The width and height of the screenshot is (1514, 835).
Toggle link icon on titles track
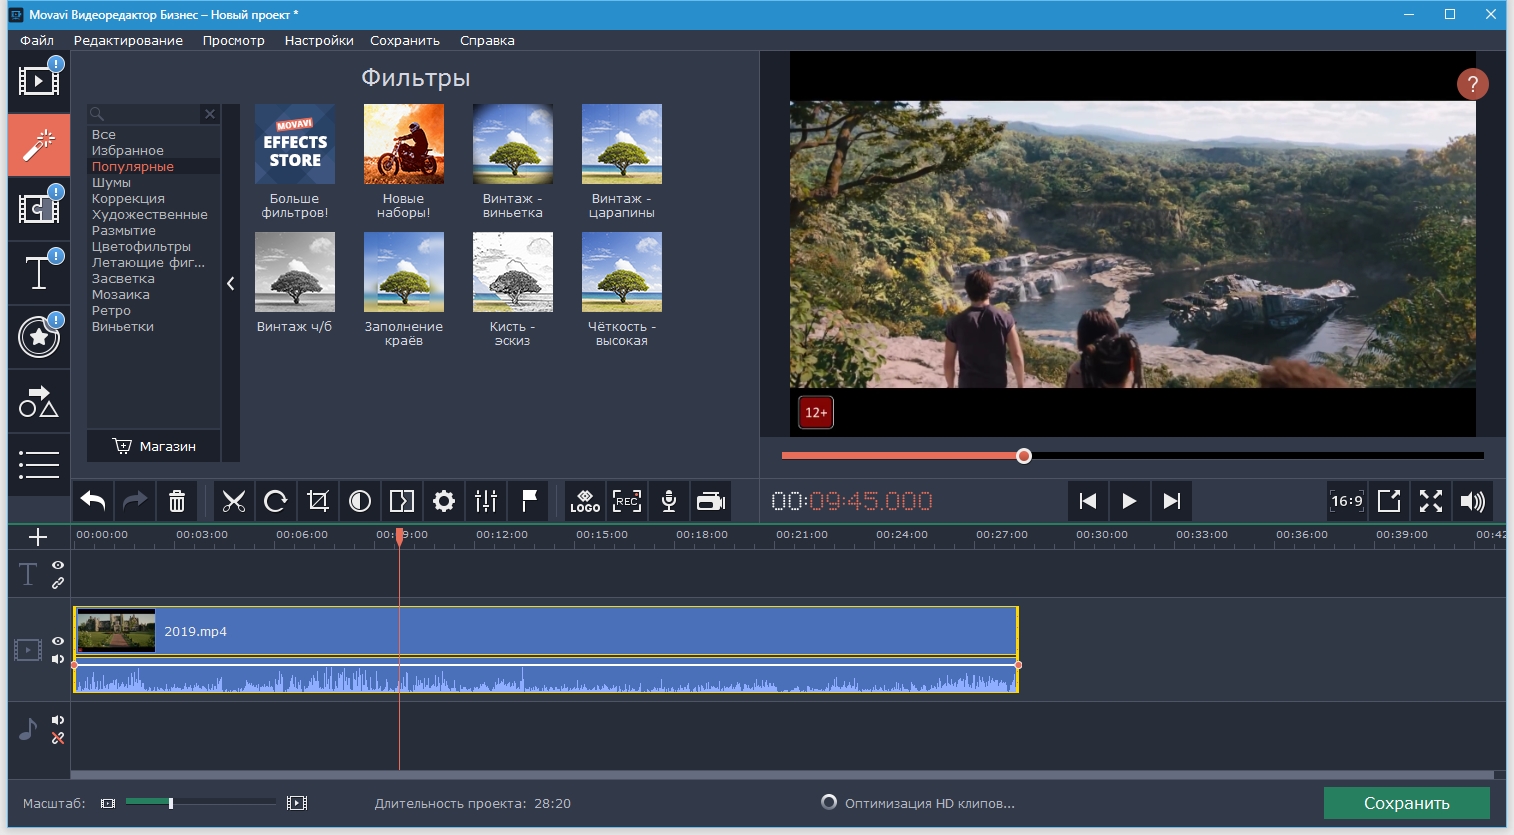pos(58,582)
